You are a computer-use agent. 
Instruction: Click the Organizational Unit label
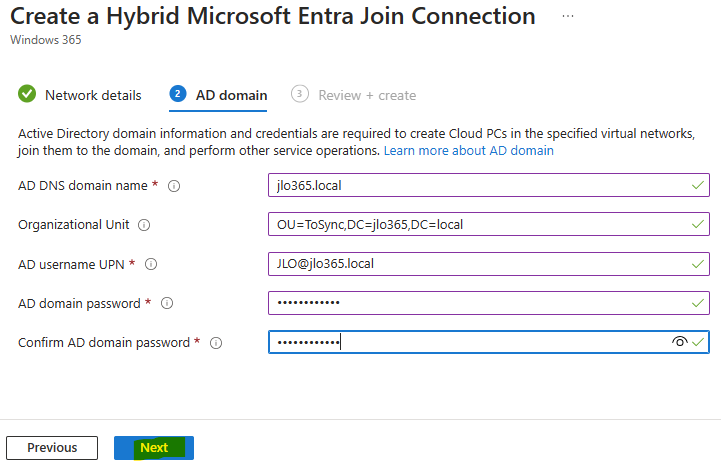[74, 225]
